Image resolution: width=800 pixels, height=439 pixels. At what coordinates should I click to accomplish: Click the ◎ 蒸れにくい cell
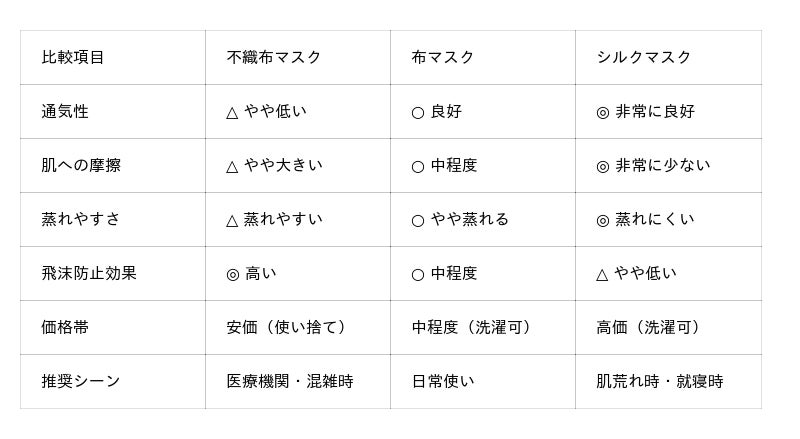[x=645, y=219]
